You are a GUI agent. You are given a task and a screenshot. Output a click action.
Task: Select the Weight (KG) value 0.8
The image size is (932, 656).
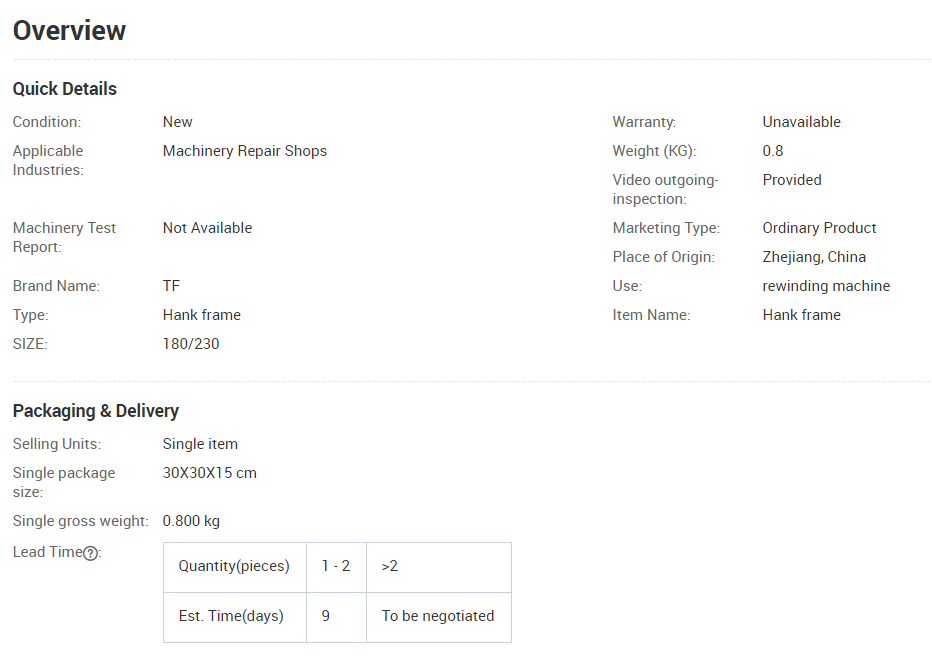click(x=773, y=151)
